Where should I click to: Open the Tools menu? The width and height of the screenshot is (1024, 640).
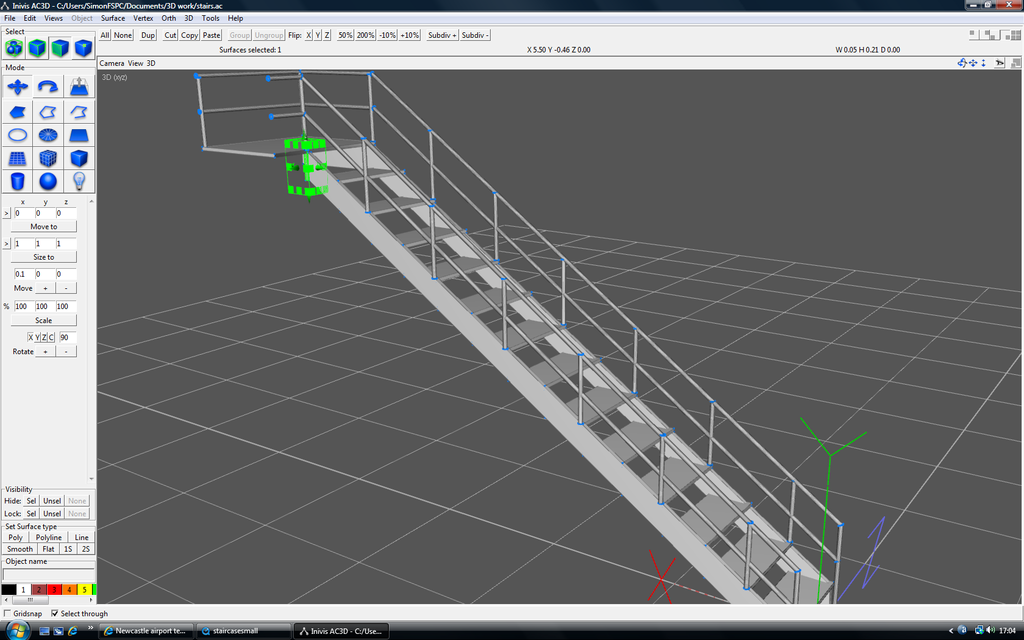pos(210,18)
